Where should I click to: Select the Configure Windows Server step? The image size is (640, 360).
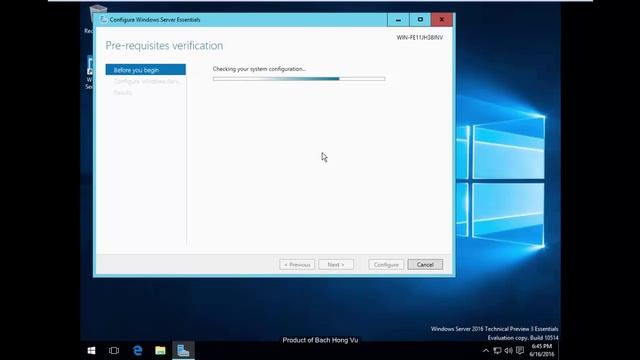[x=146, y=81]
